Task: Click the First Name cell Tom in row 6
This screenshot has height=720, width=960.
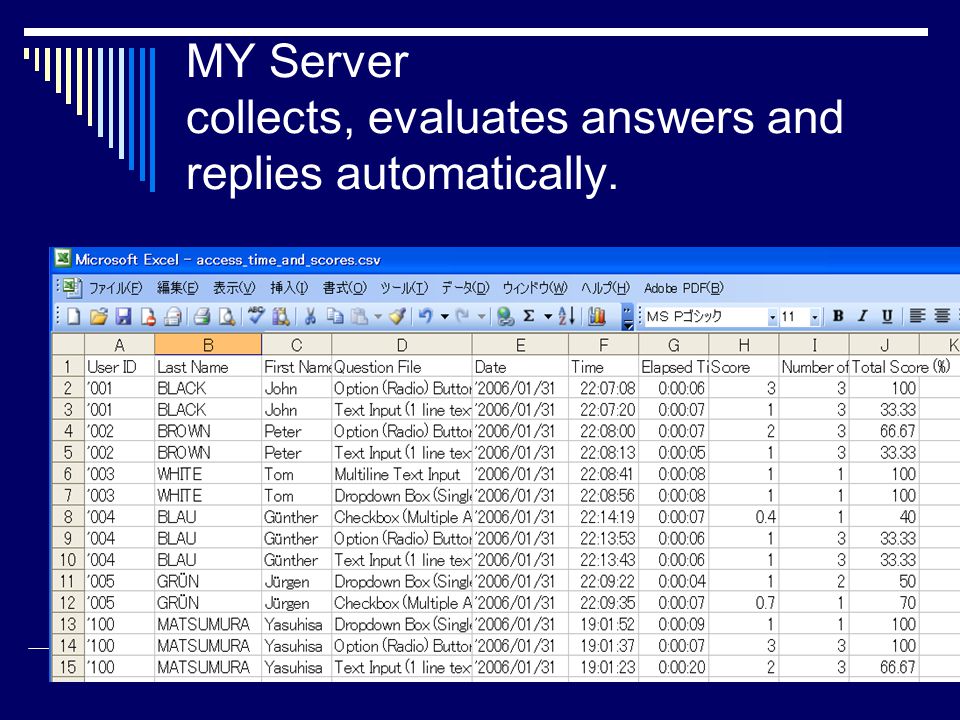Action: pyautogui.click(x=296, y=474)
